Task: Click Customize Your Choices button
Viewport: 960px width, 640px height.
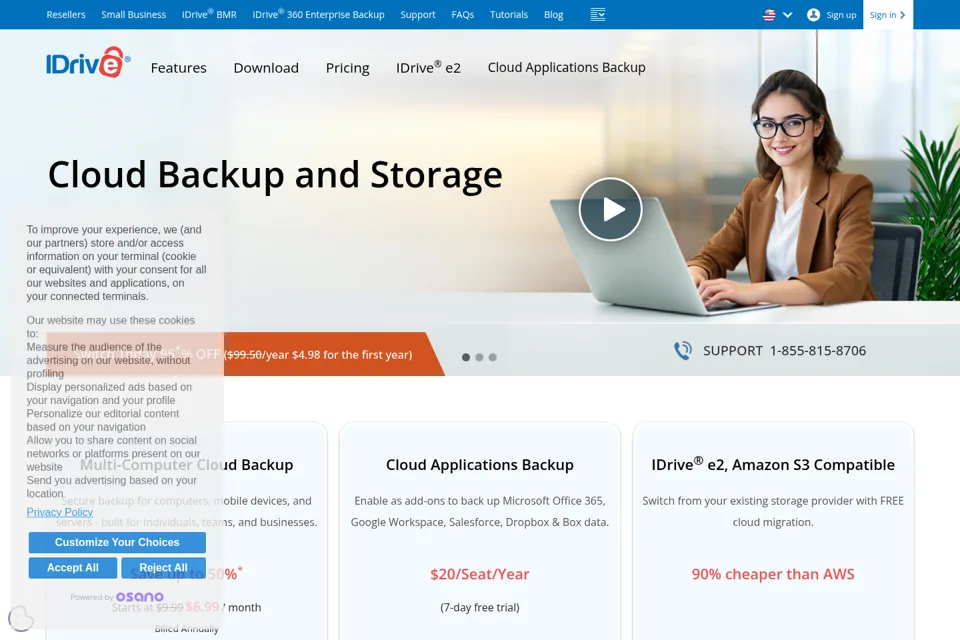Action: (117, 542)
